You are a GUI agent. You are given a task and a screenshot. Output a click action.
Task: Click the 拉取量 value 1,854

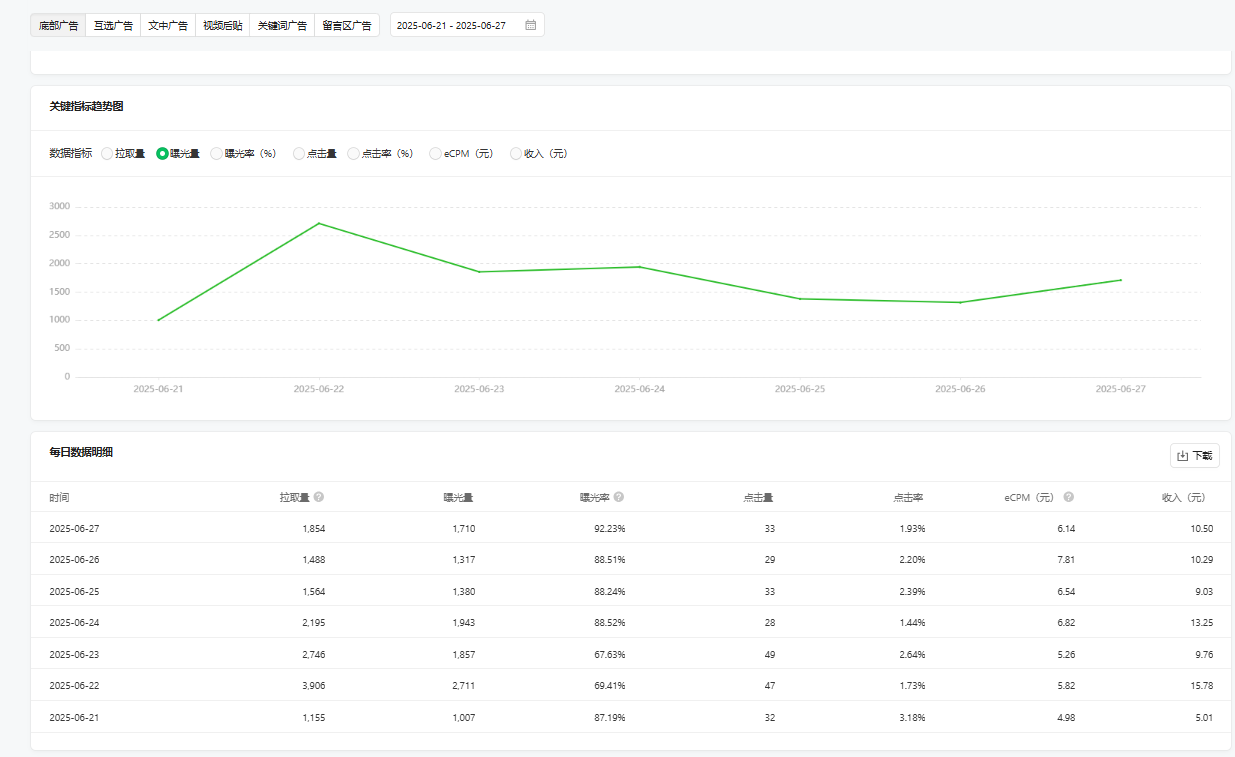[x=313, y=528]
